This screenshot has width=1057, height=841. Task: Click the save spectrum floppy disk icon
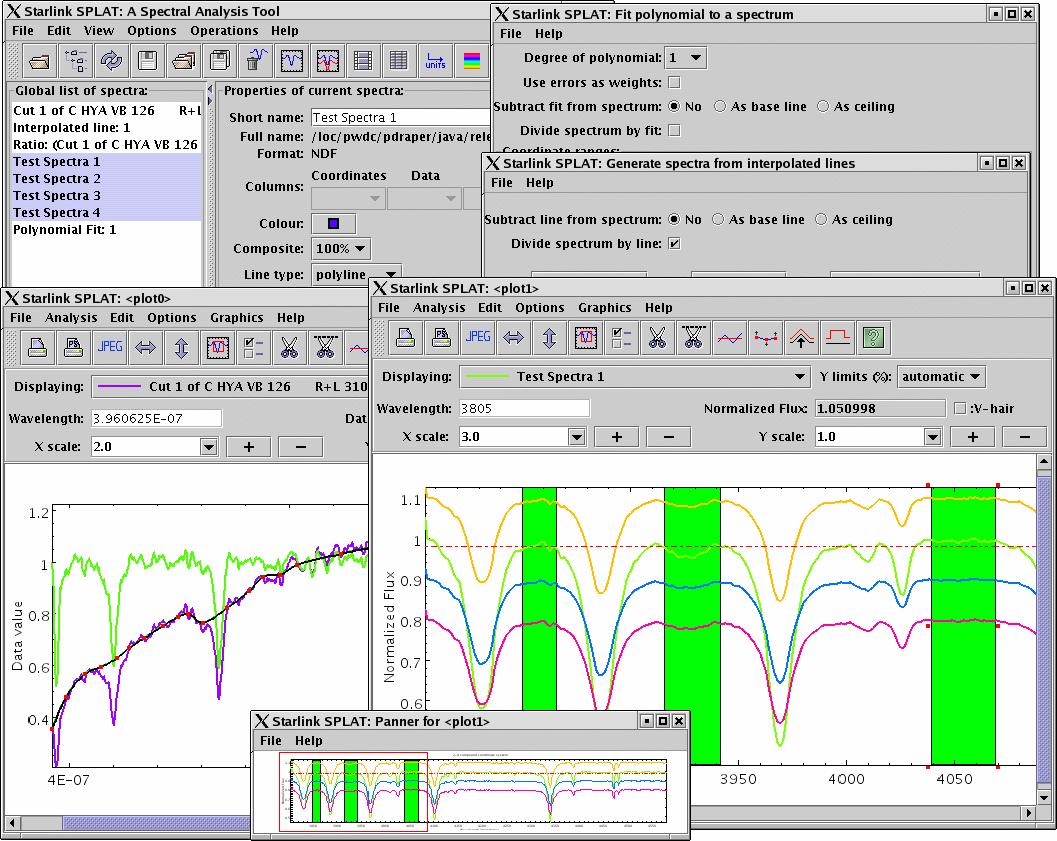click(x=148, y=61)
